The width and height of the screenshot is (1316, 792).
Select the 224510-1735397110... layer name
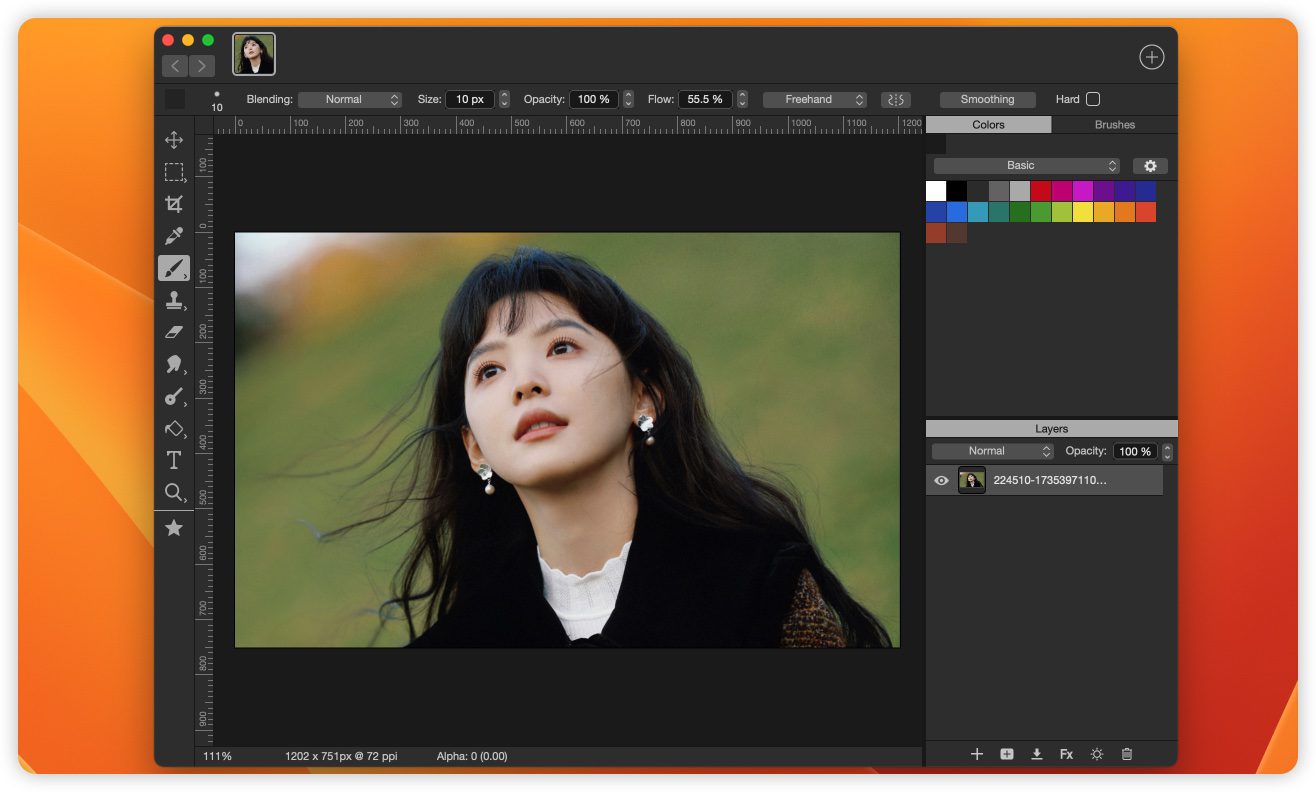pyautogui.click(x=1050, y=480)
